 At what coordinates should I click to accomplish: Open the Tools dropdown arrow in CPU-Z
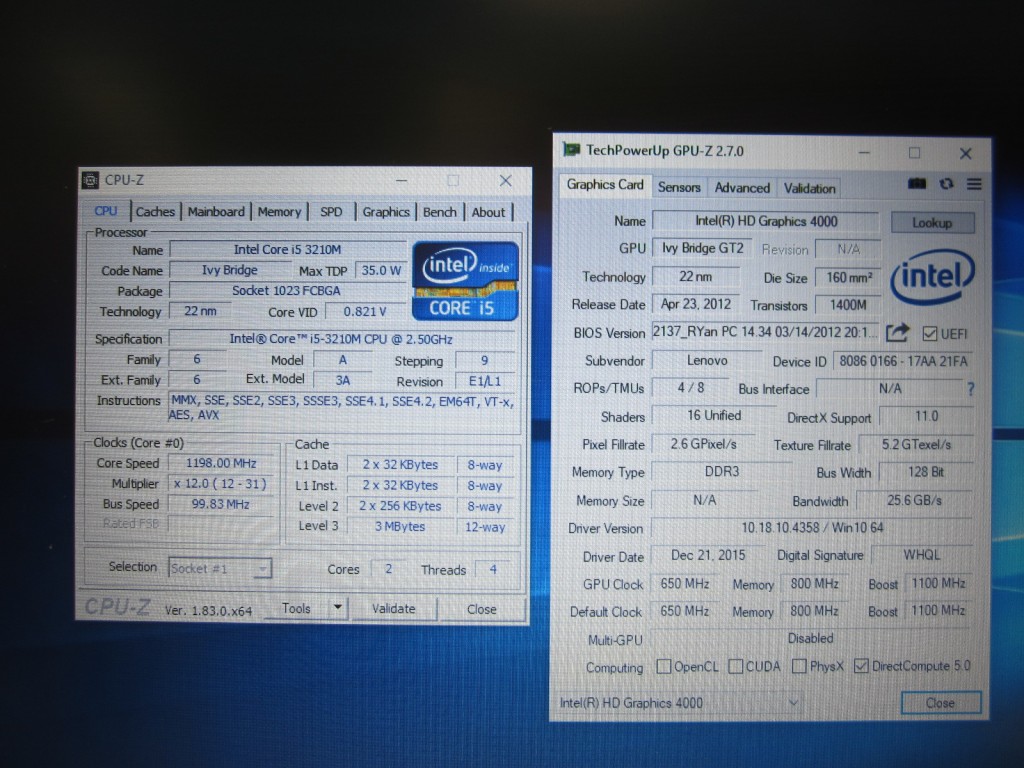tap(338, 608)
